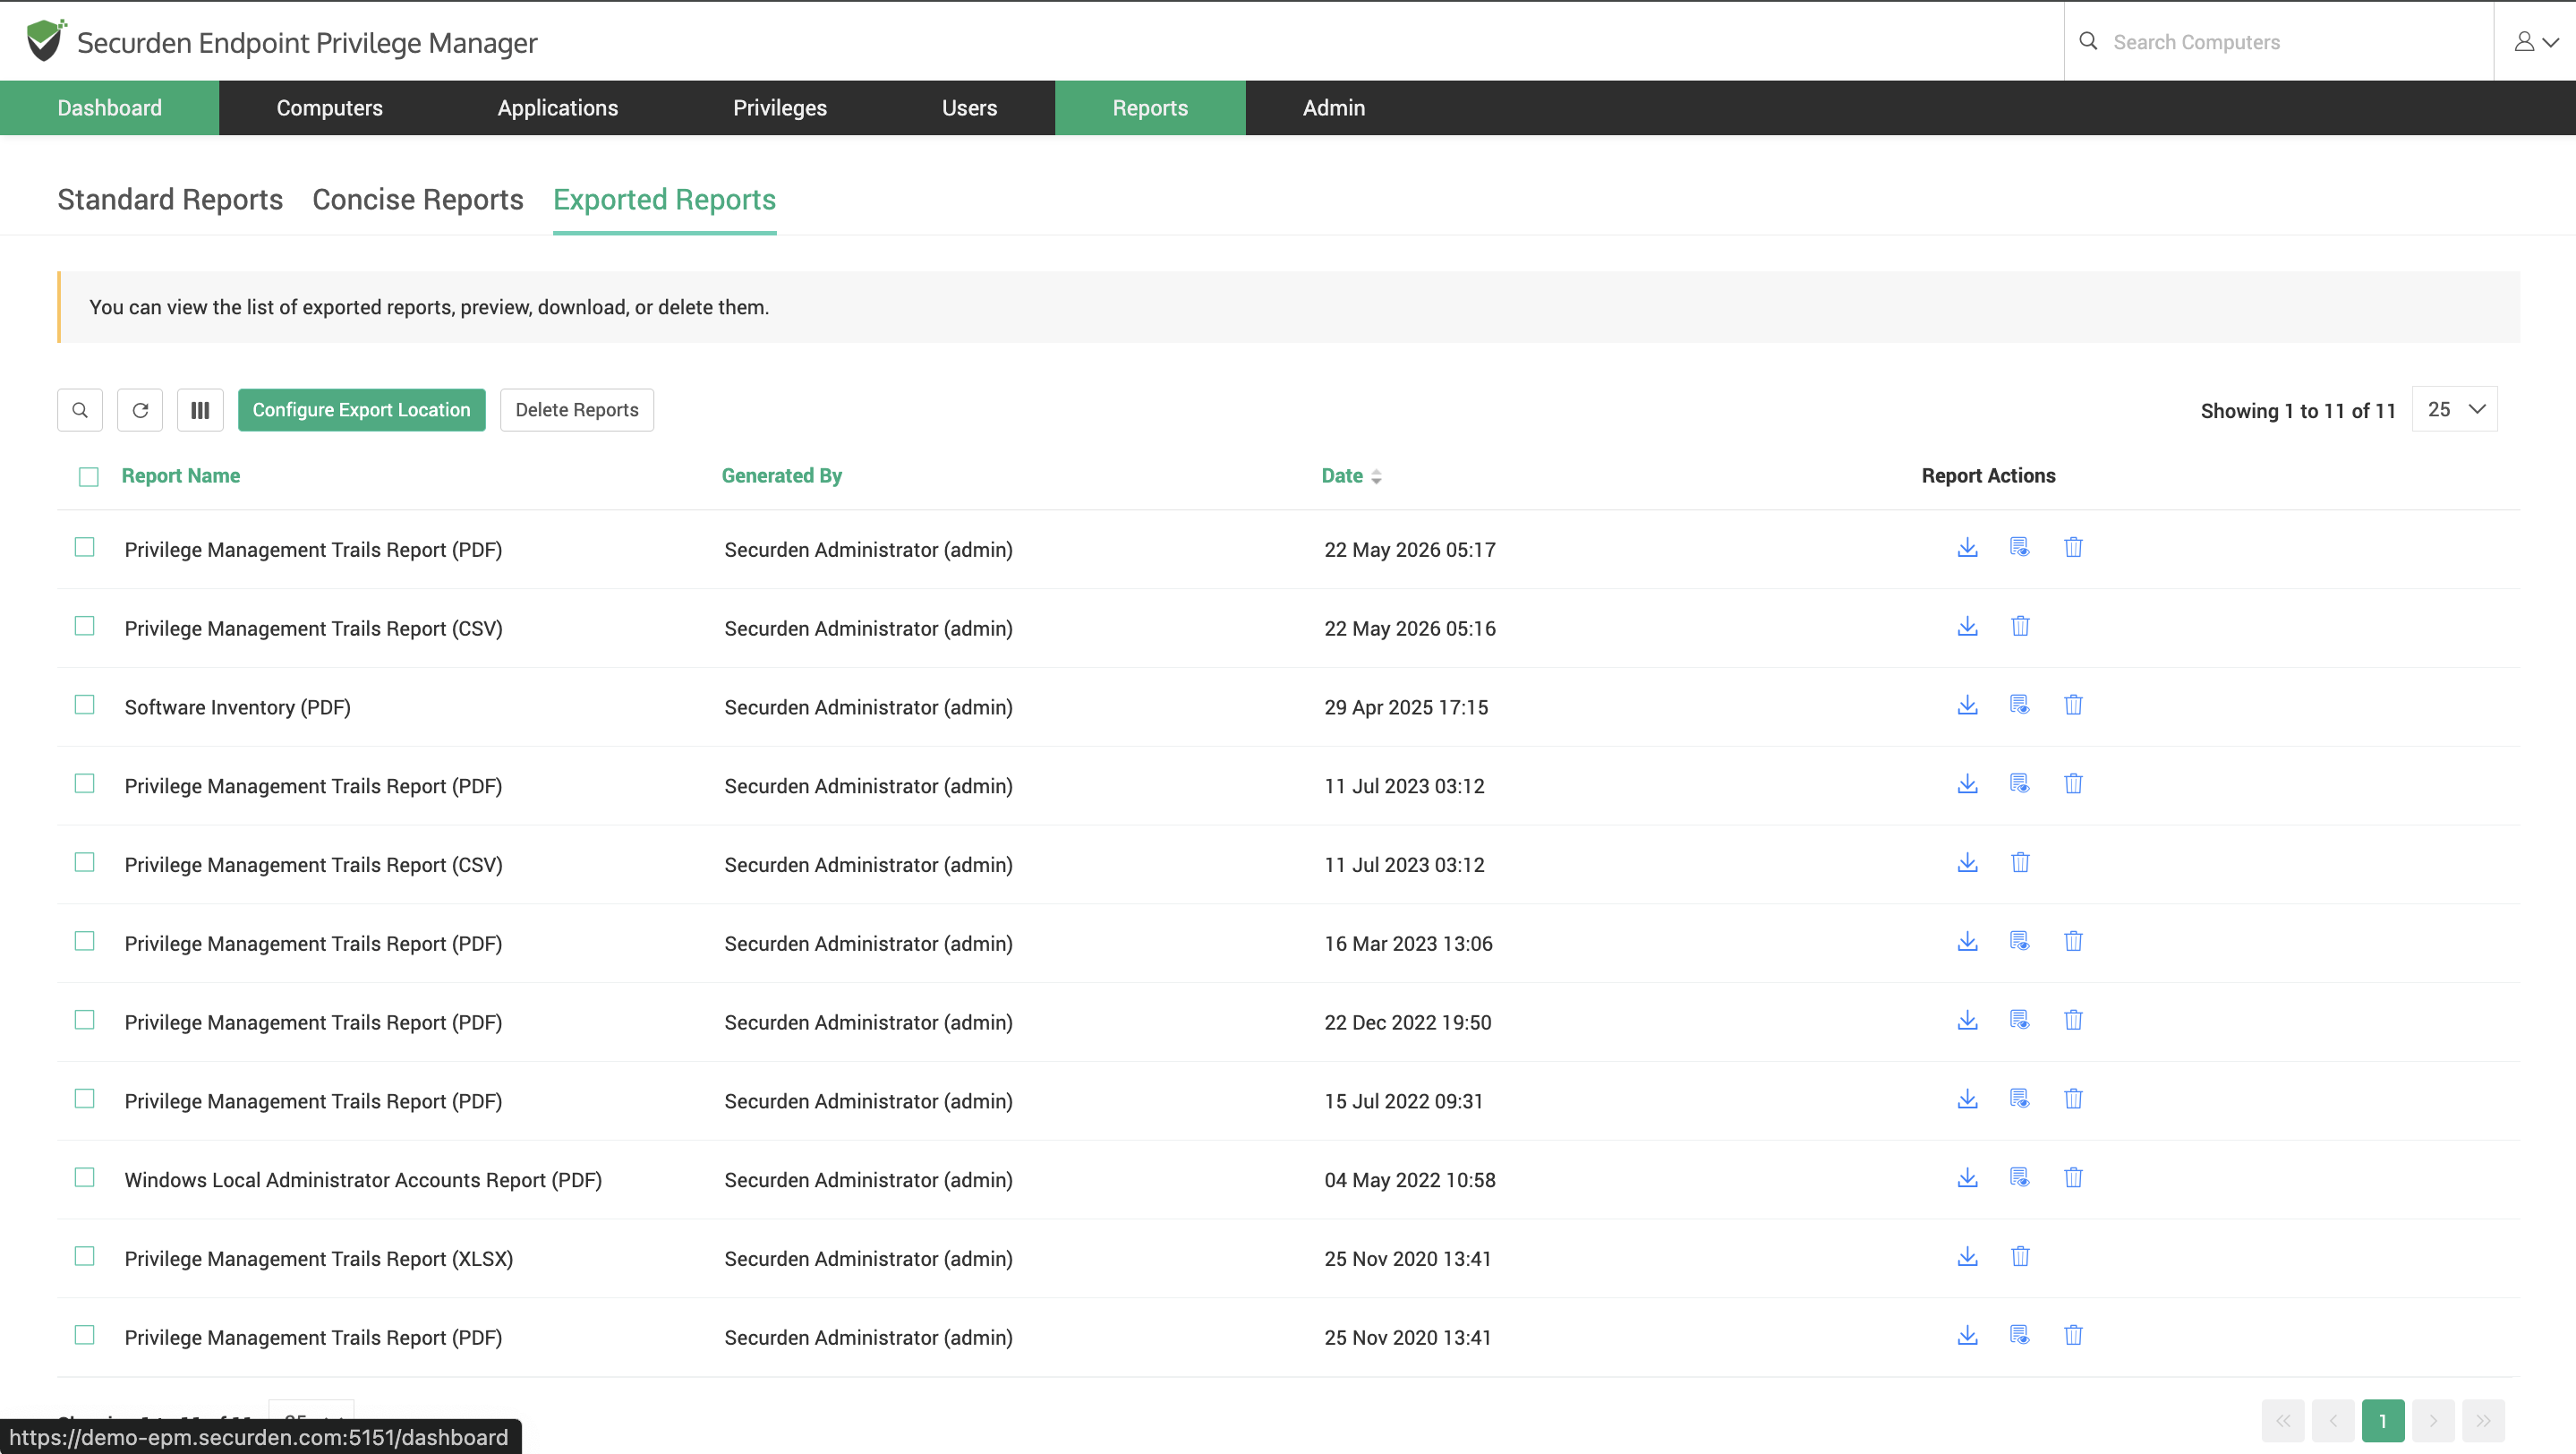Jump to the last page of results
Image resolution: width=2576 pixels, height=1454 pixels.
tap(2483, 1421)
